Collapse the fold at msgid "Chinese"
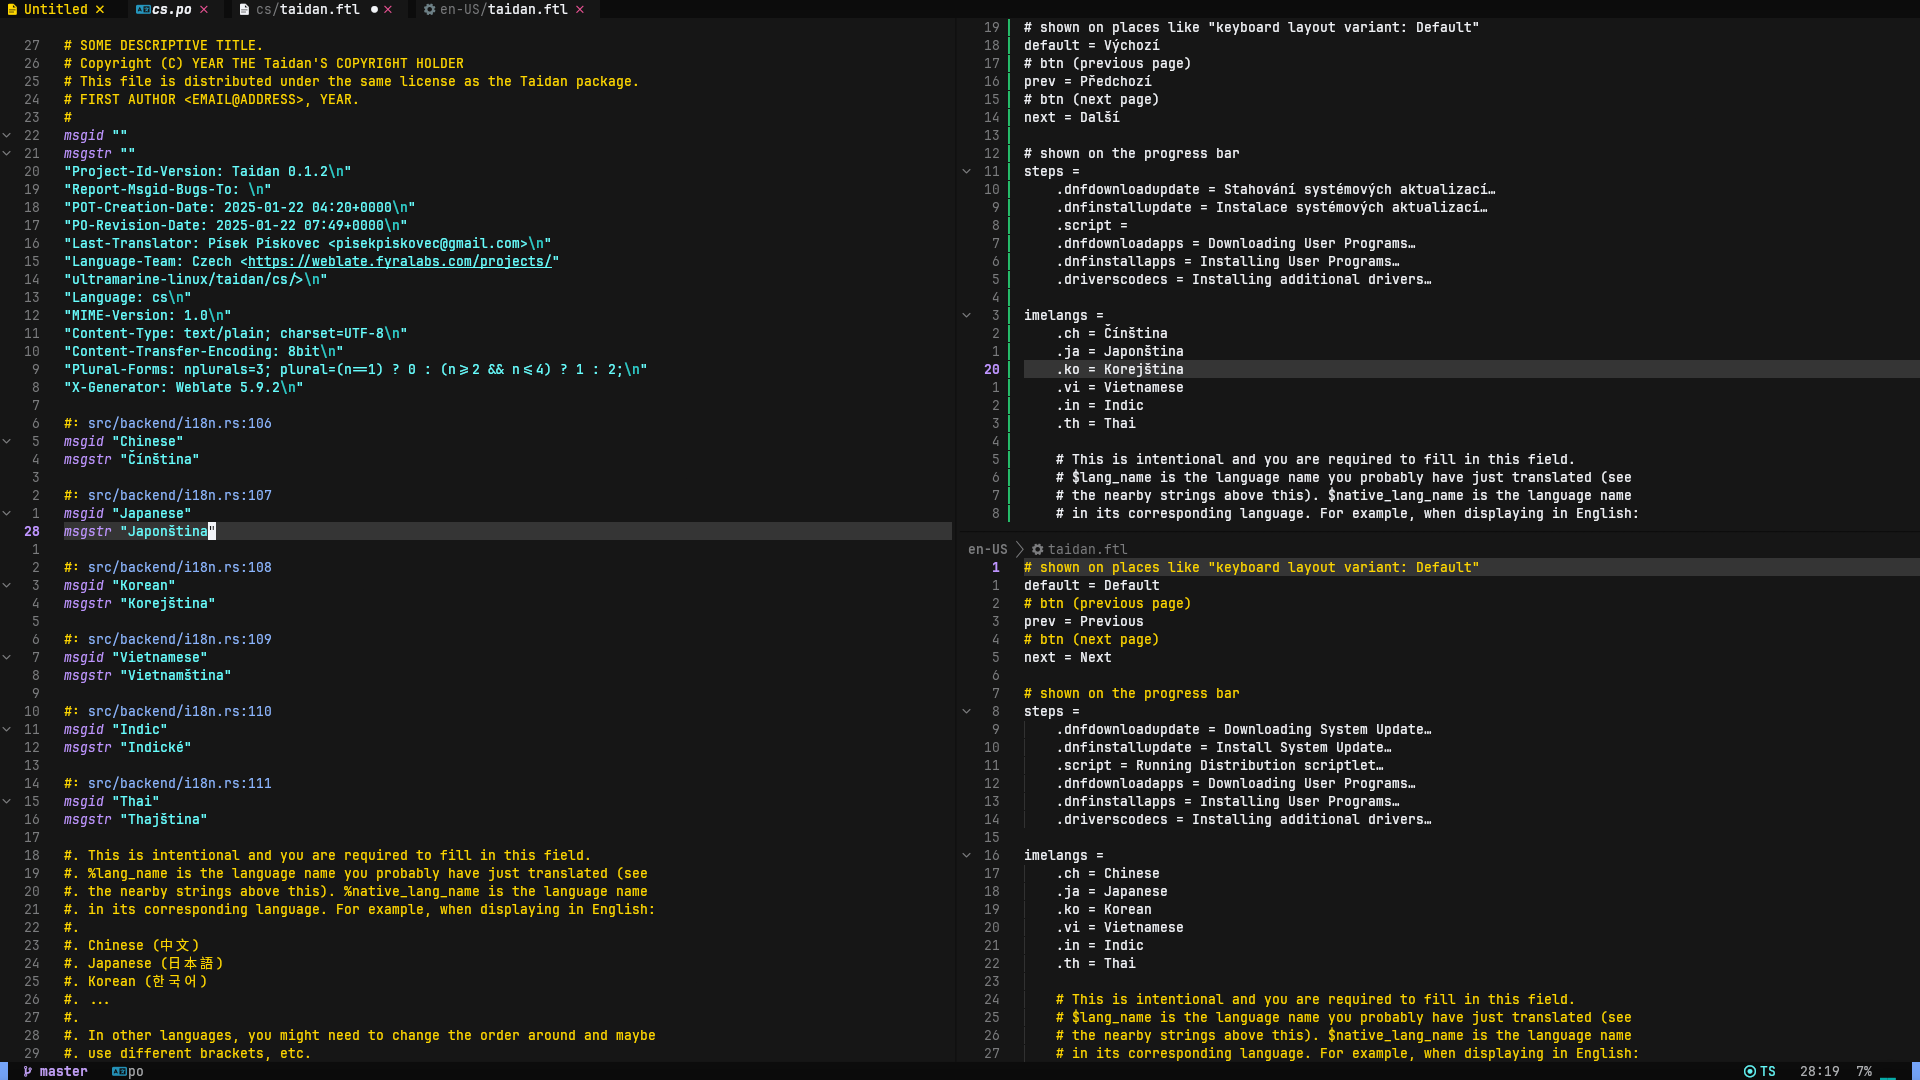Image resolution: width=1920 pixels, height=1080 pixels. (7, 441)
